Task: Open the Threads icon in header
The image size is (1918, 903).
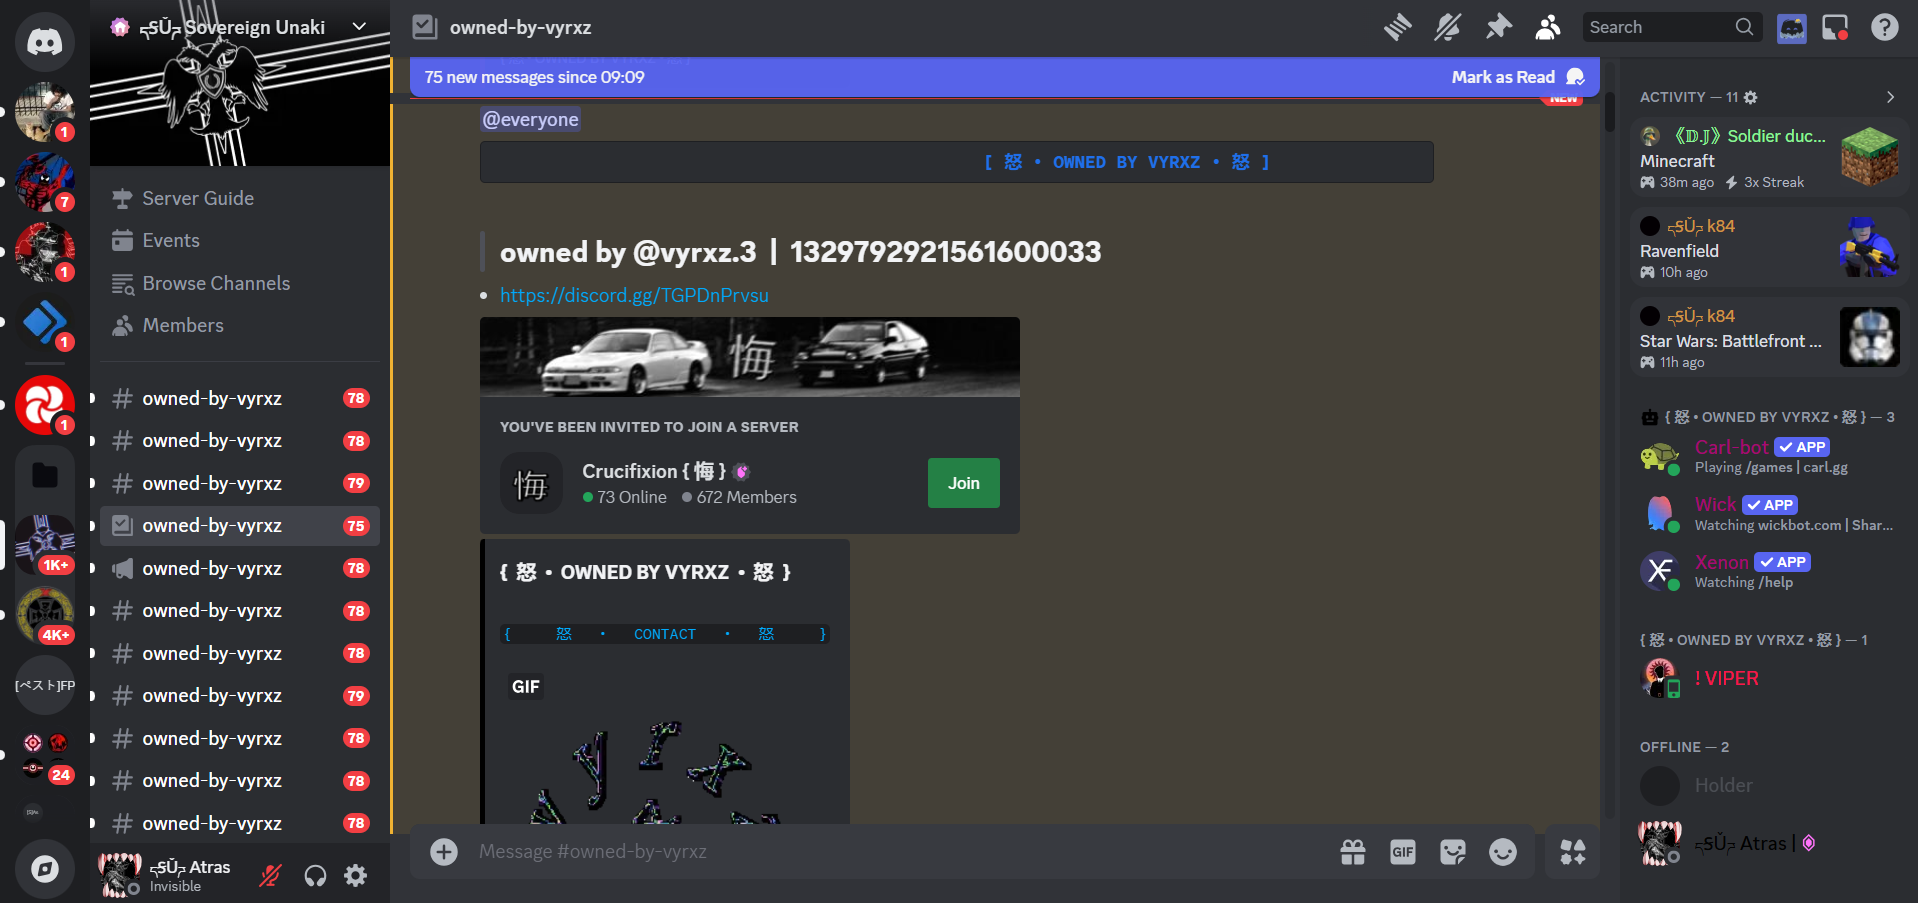Action: pyautogui.click(x=1397, y=27)
